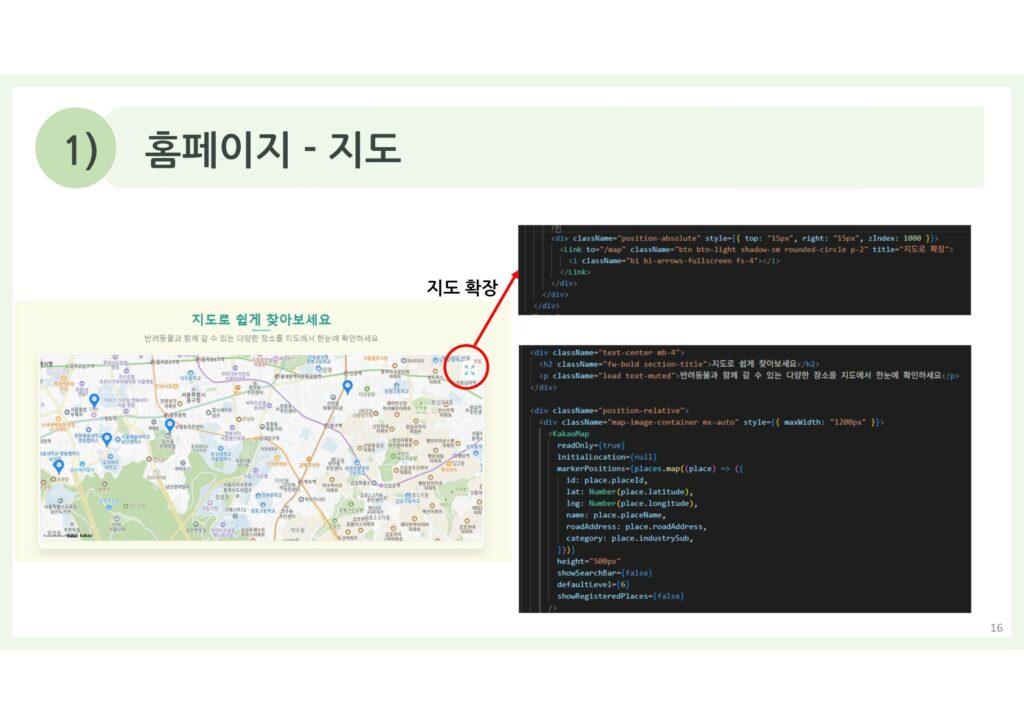1024x724 pixels.
Task: Click the fullscreen expand arrows icon on the map
Action: click(x=469, y=370)
